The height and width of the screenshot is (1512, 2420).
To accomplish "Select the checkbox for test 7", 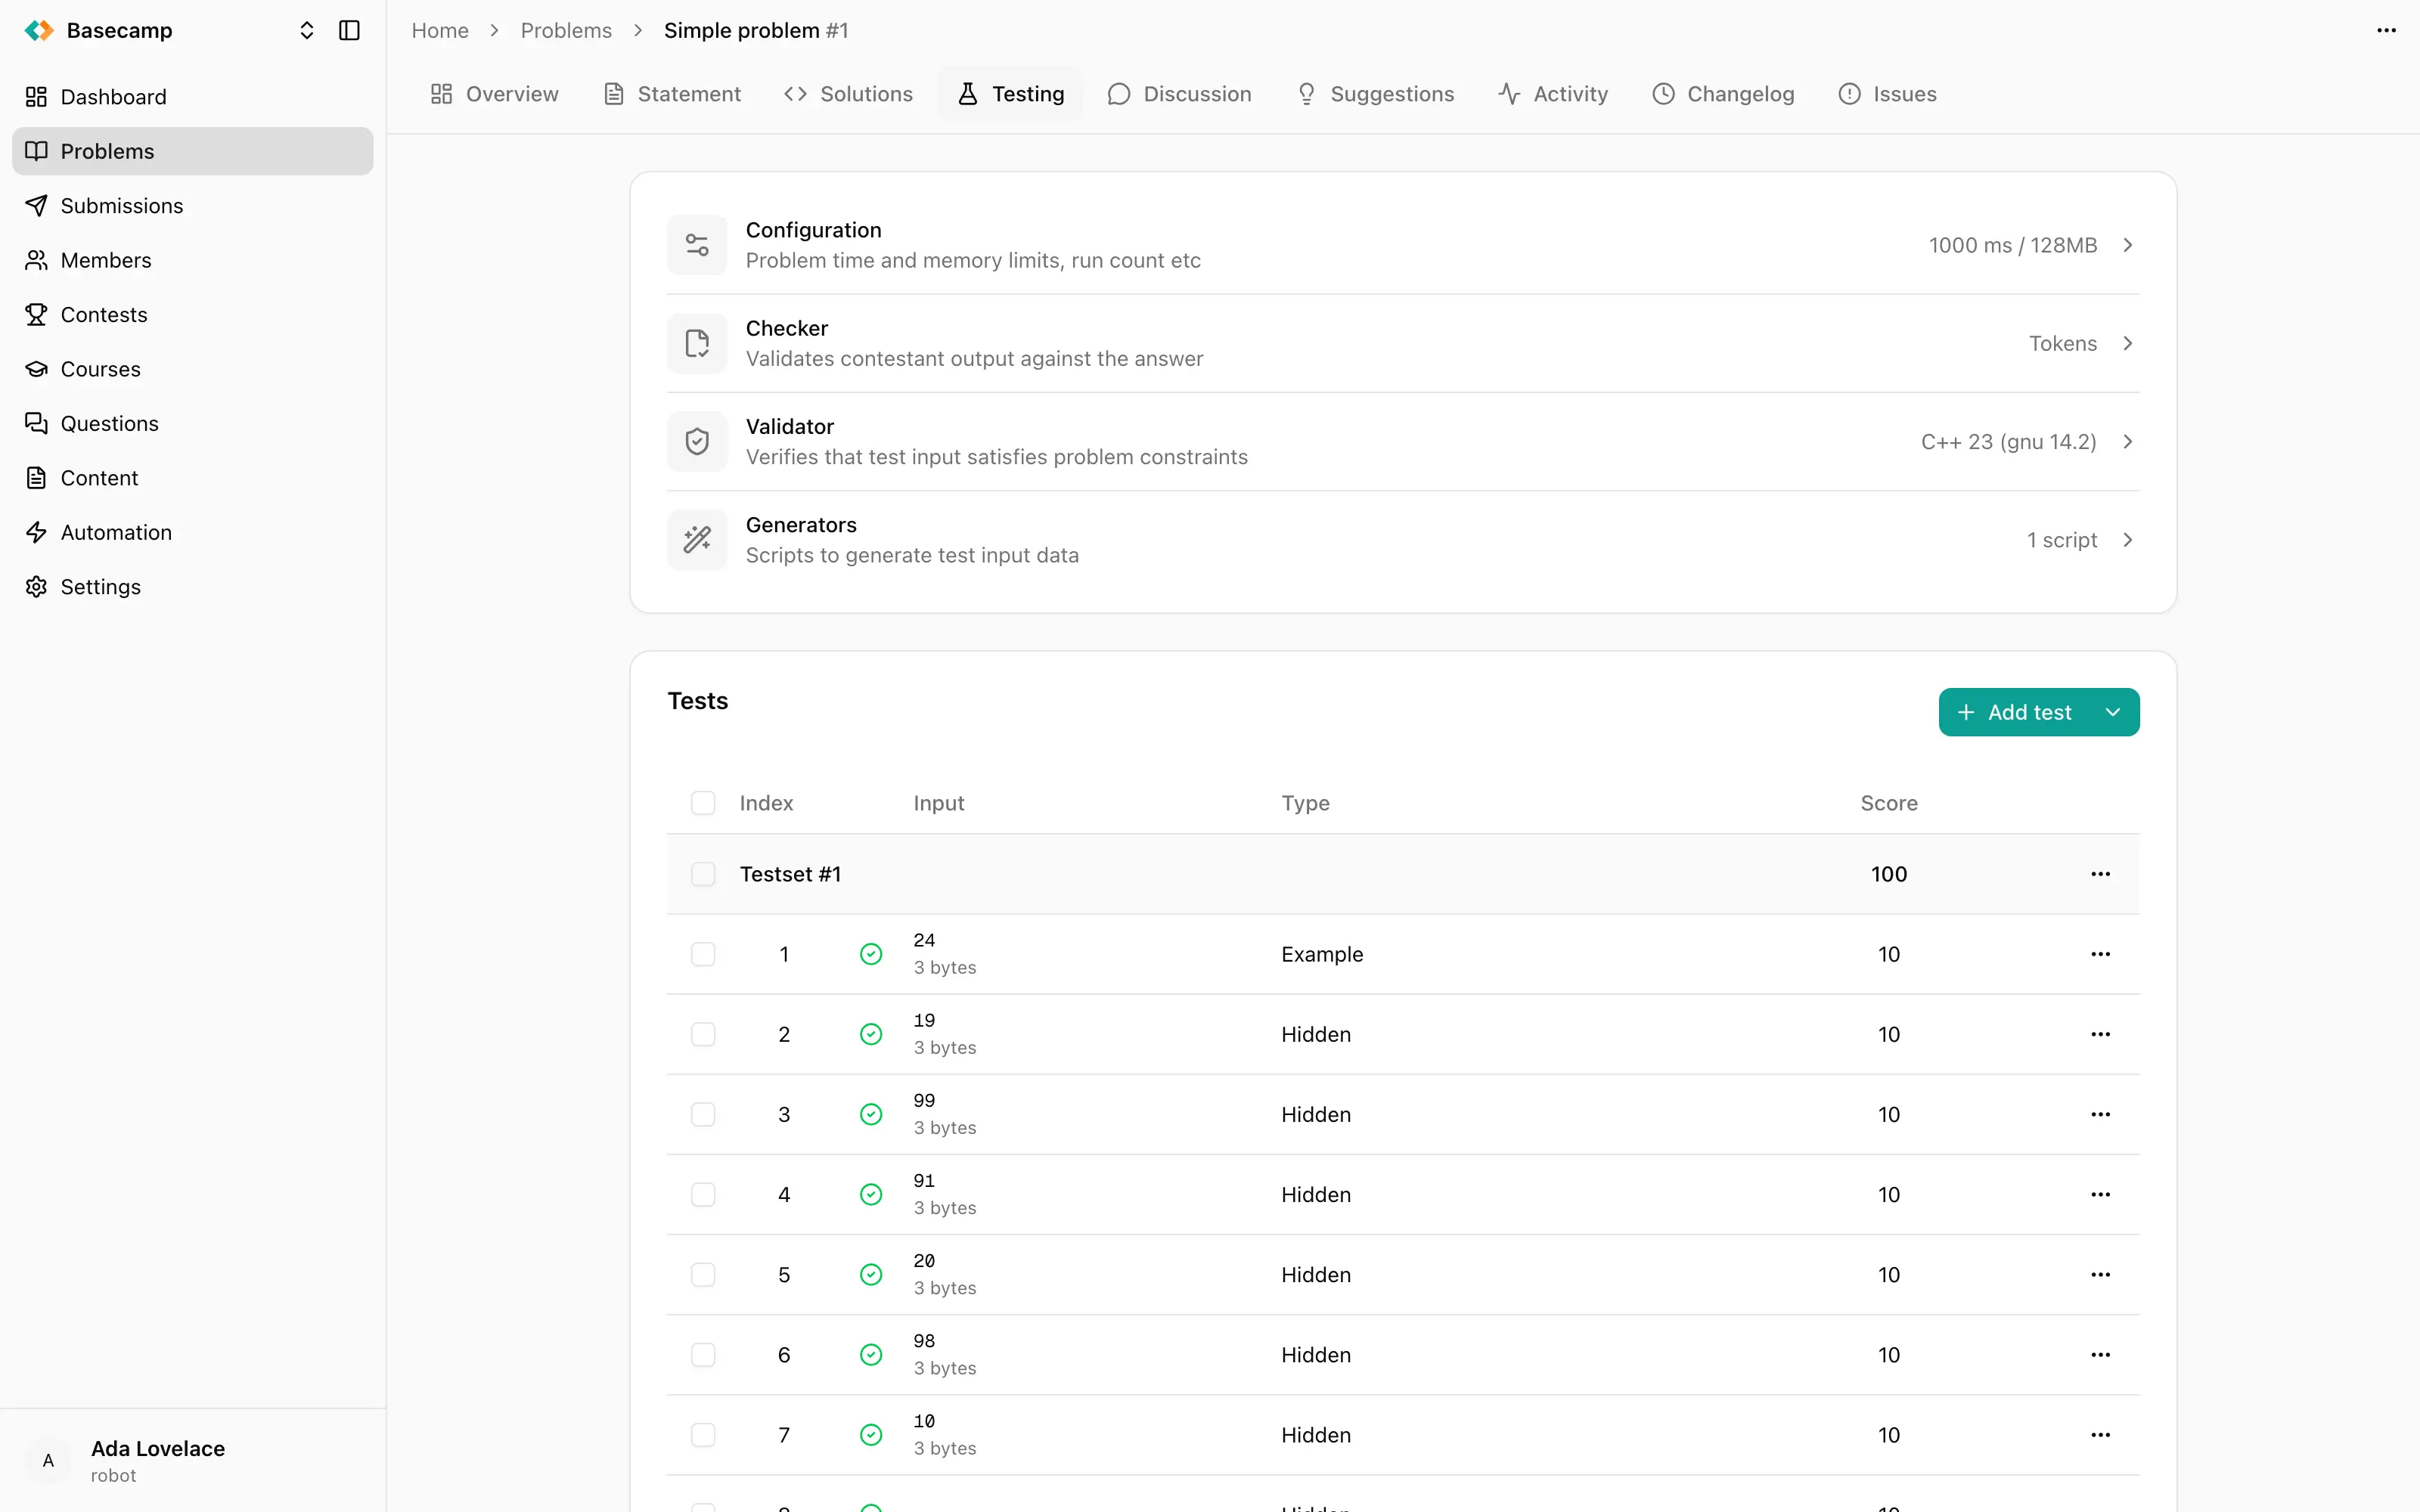I will (703, 1434).
